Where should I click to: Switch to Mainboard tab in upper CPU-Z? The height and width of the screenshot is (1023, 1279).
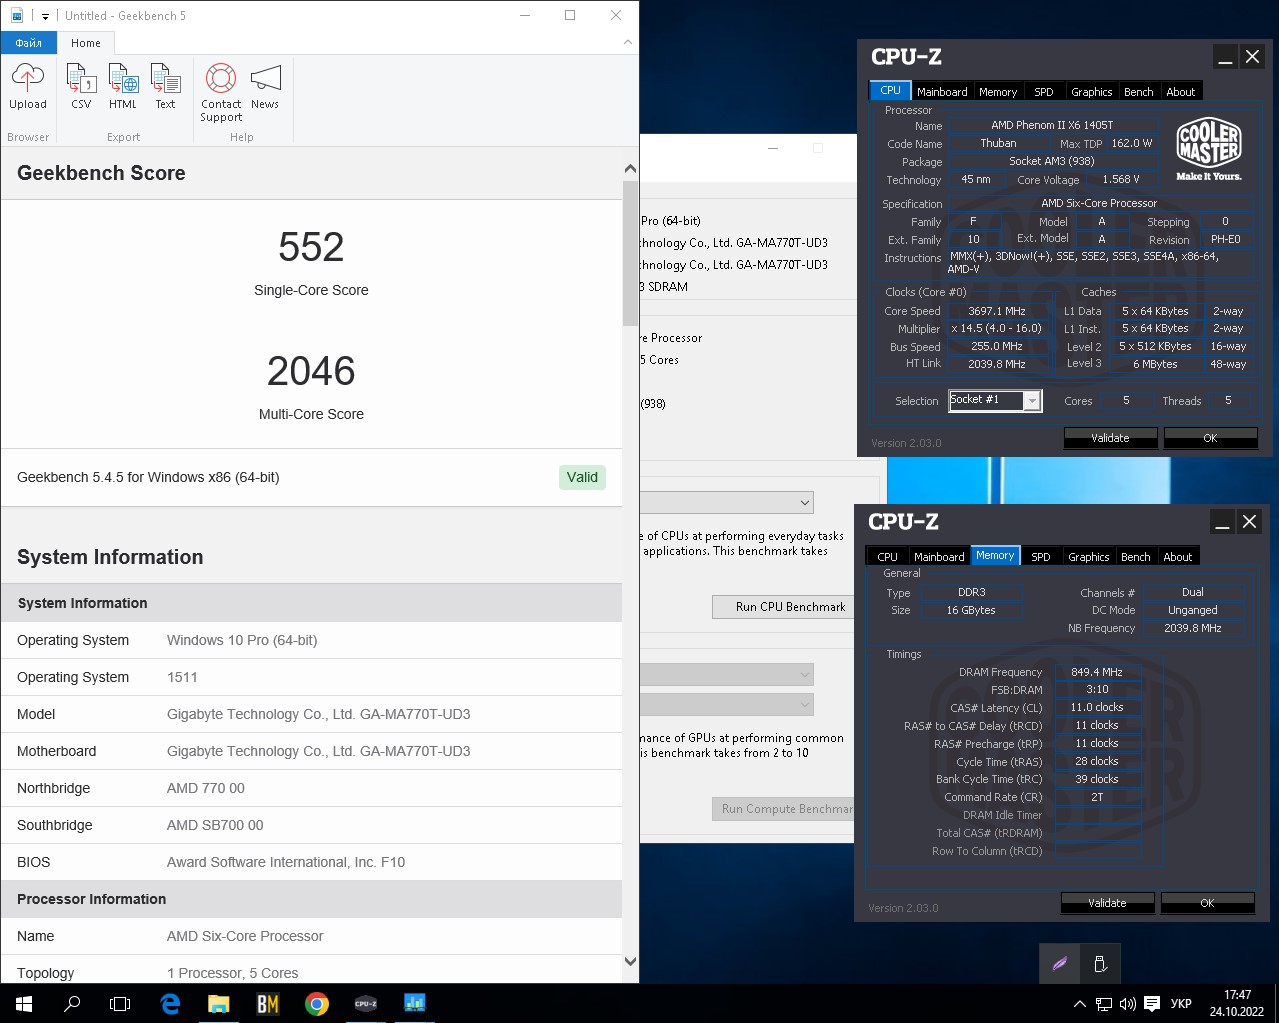pyautogui.click(x=942, y=91)
